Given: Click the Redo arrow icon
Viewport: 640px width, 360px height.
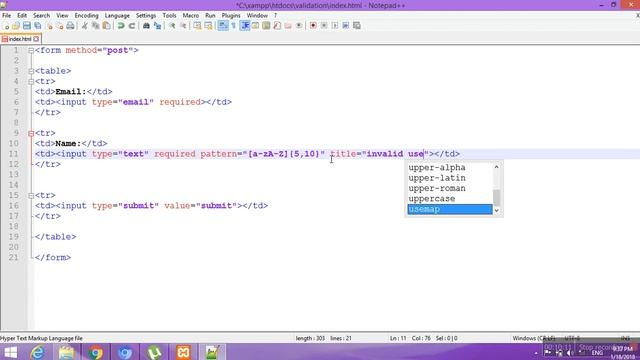Looking at the screenshot, I should tap(131, 26).
